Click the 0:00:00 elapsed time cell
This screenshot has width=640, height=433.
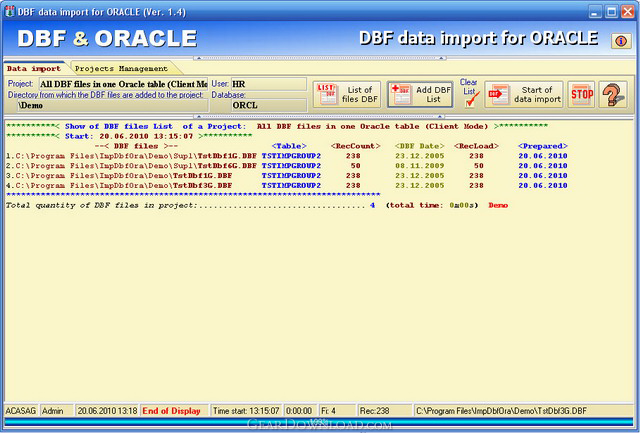300,411
